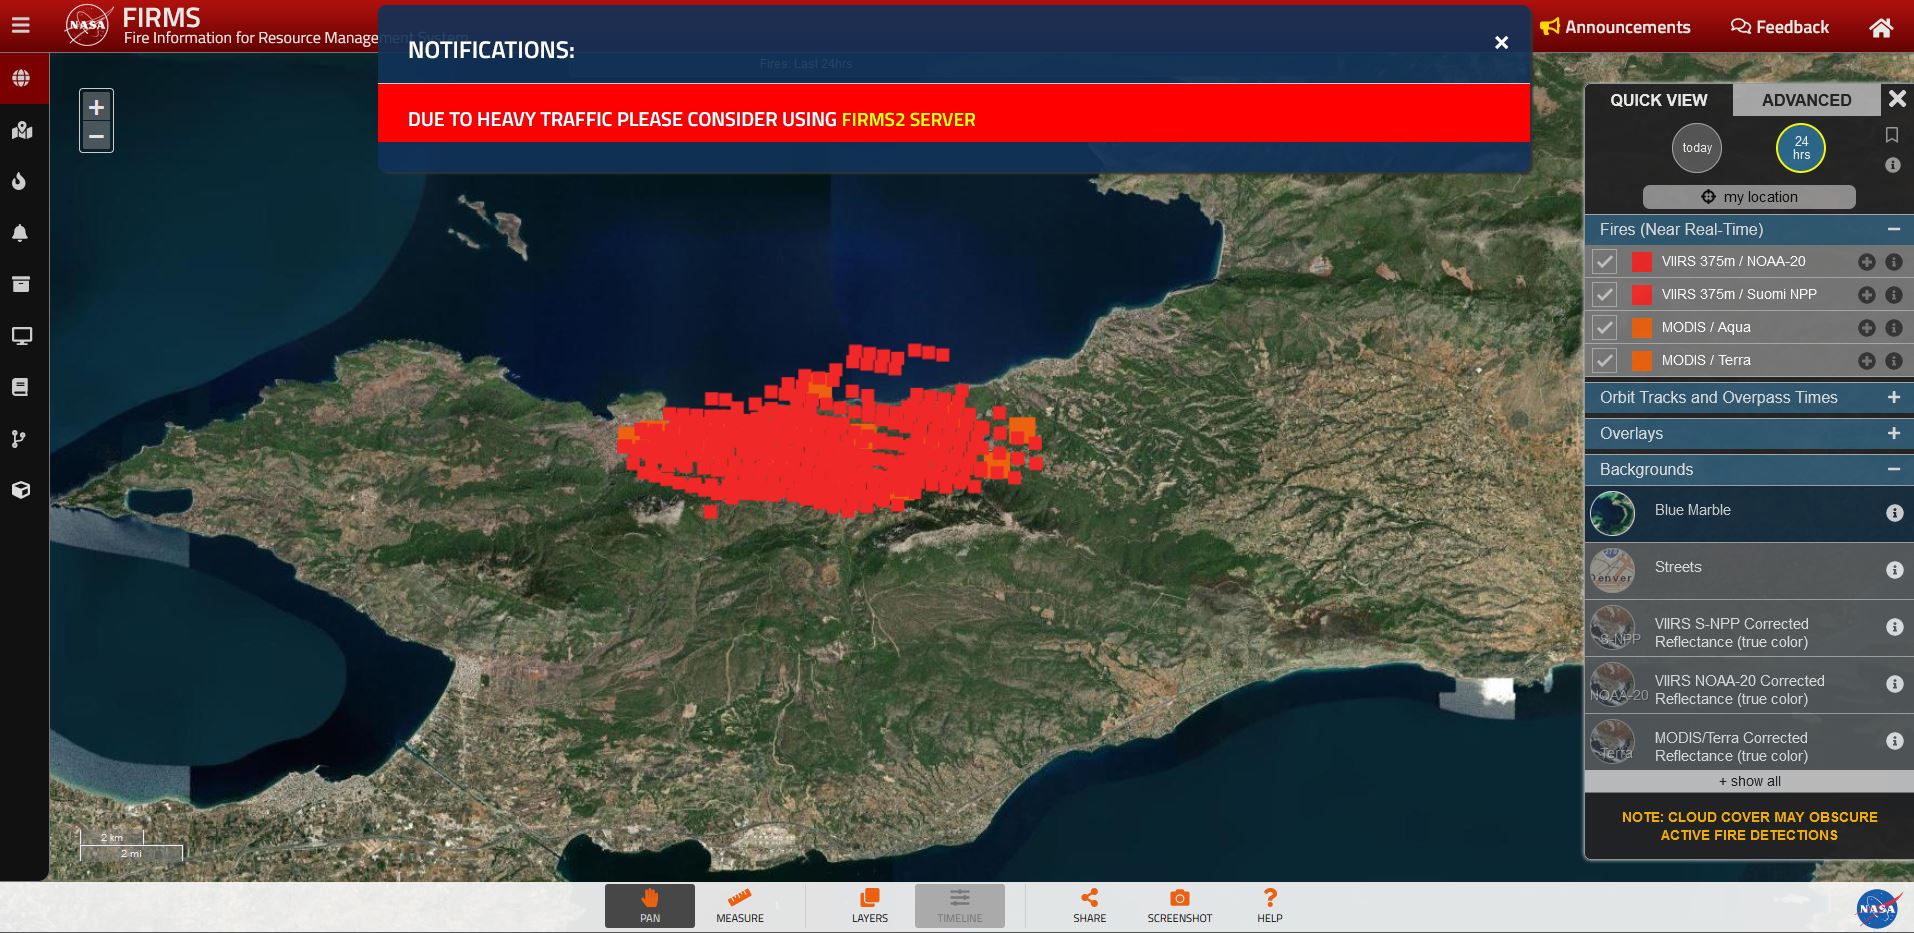This screenshot has height=933, width=1914.
Task: Click the bookmark icon in Quick View panel
Action: pos(1891,135)
